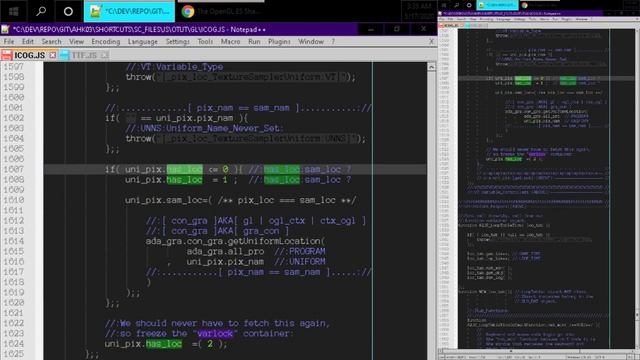
Task: Click "//:UNIFORM" comment
Action: pos(300,261)
